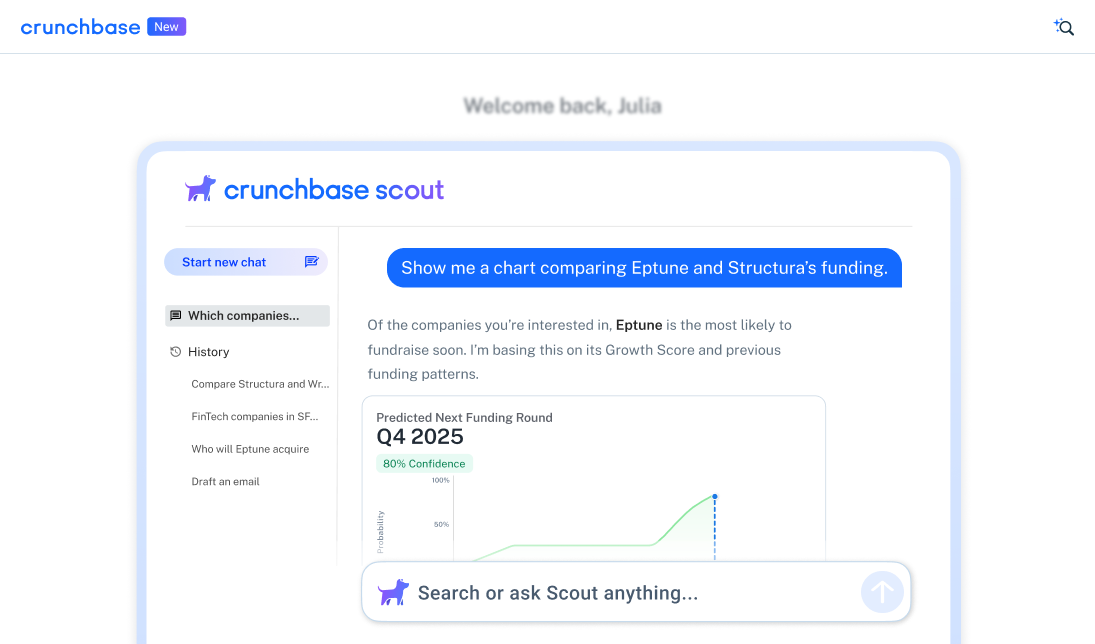
Task: Click the 100% axis label on chart
Action: coord(441,481)
